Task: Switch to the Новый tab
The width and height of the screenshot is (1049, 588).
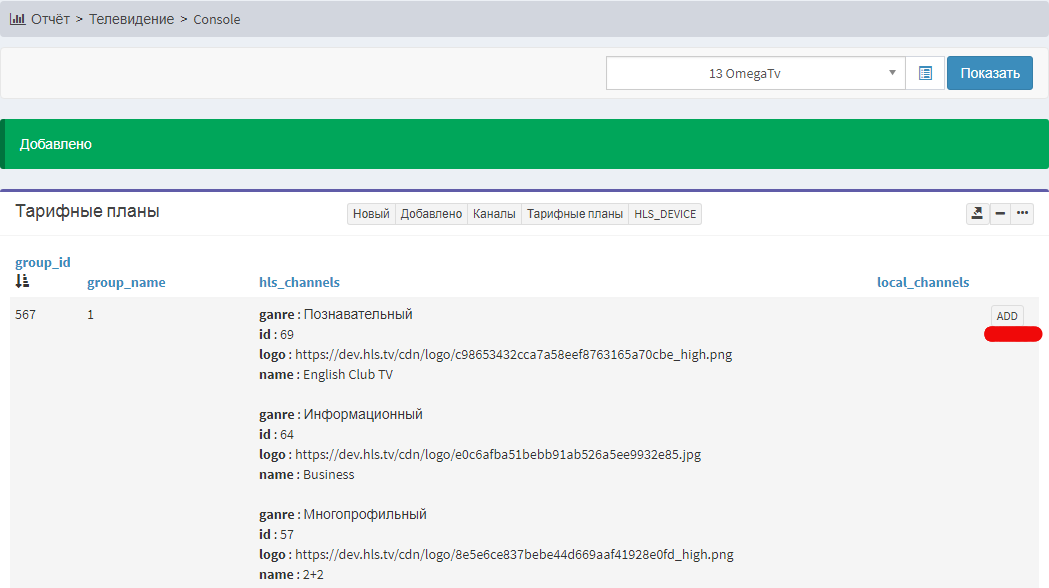Action: (x=371, y=214)
